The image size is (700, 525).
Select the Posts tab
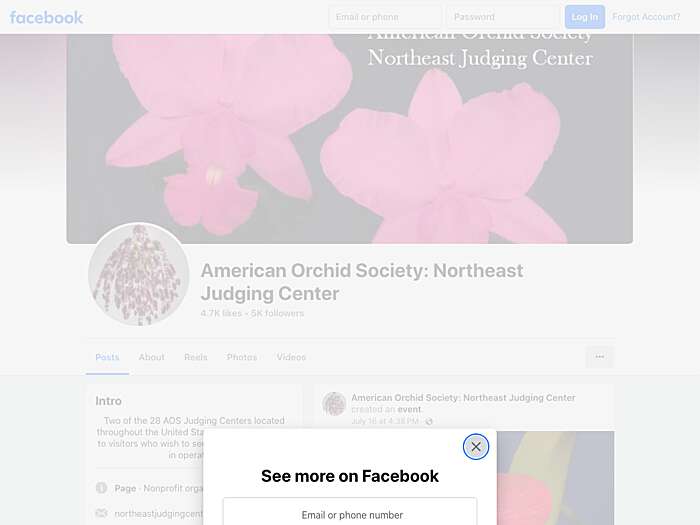click(107, 357)
